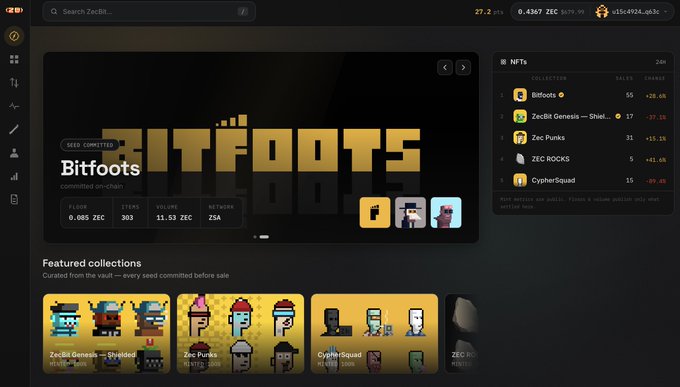The width and height of the screenshot is (680, 387).
Task: Open ZEC ROCKS row name in ranking
Action: point(550,159)
